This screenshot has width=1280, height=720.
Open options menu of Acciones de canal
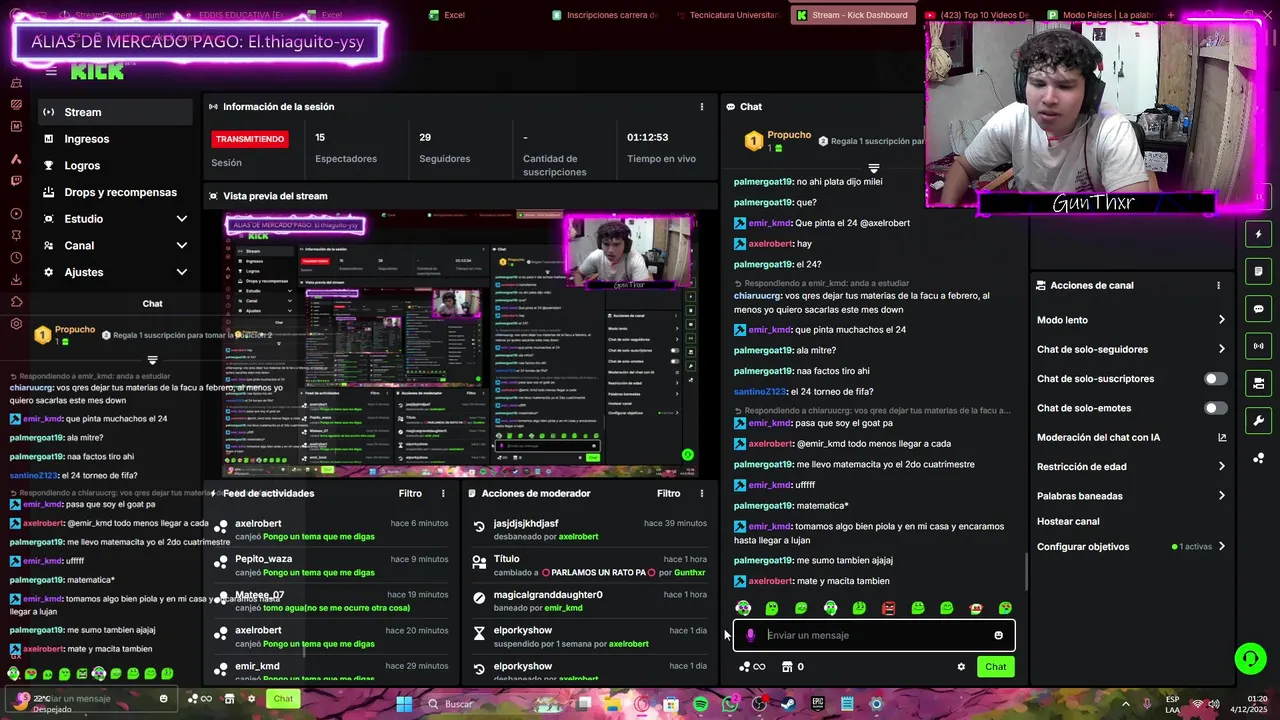tap(1218, 285)
